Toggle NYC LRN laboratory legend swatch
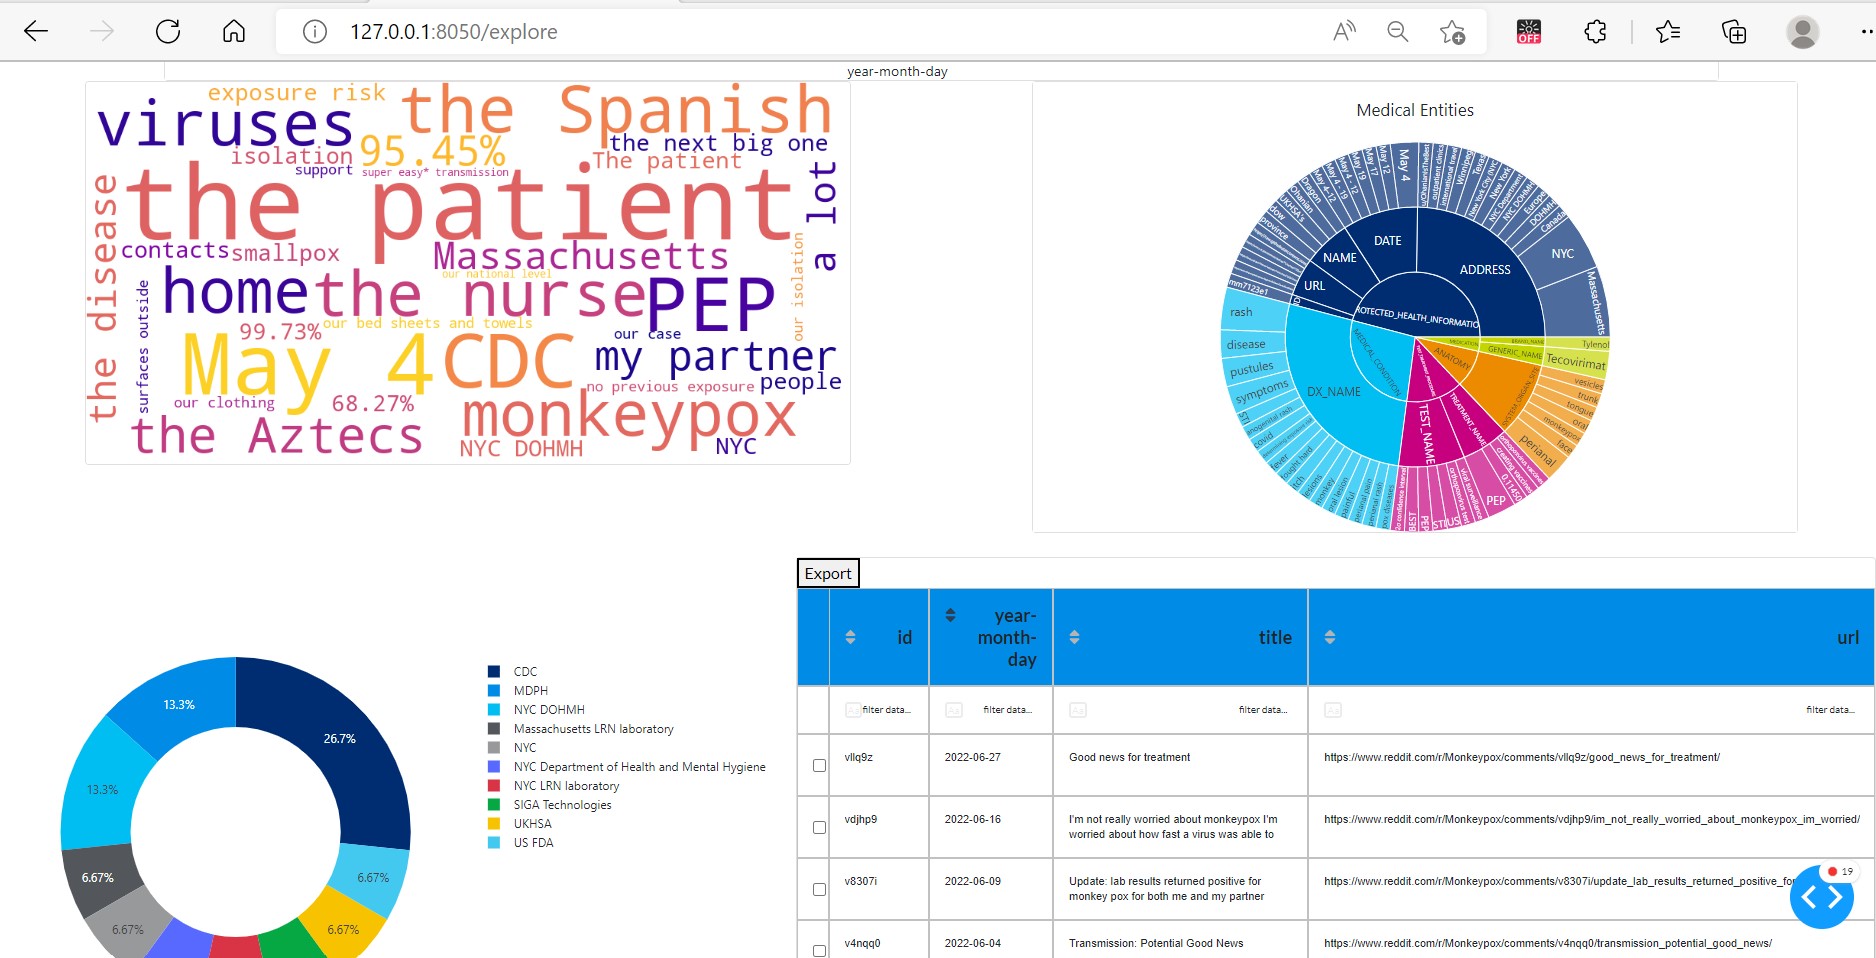Image resolution: width=1876 pixels, height=958 pixels. [494, 786]
